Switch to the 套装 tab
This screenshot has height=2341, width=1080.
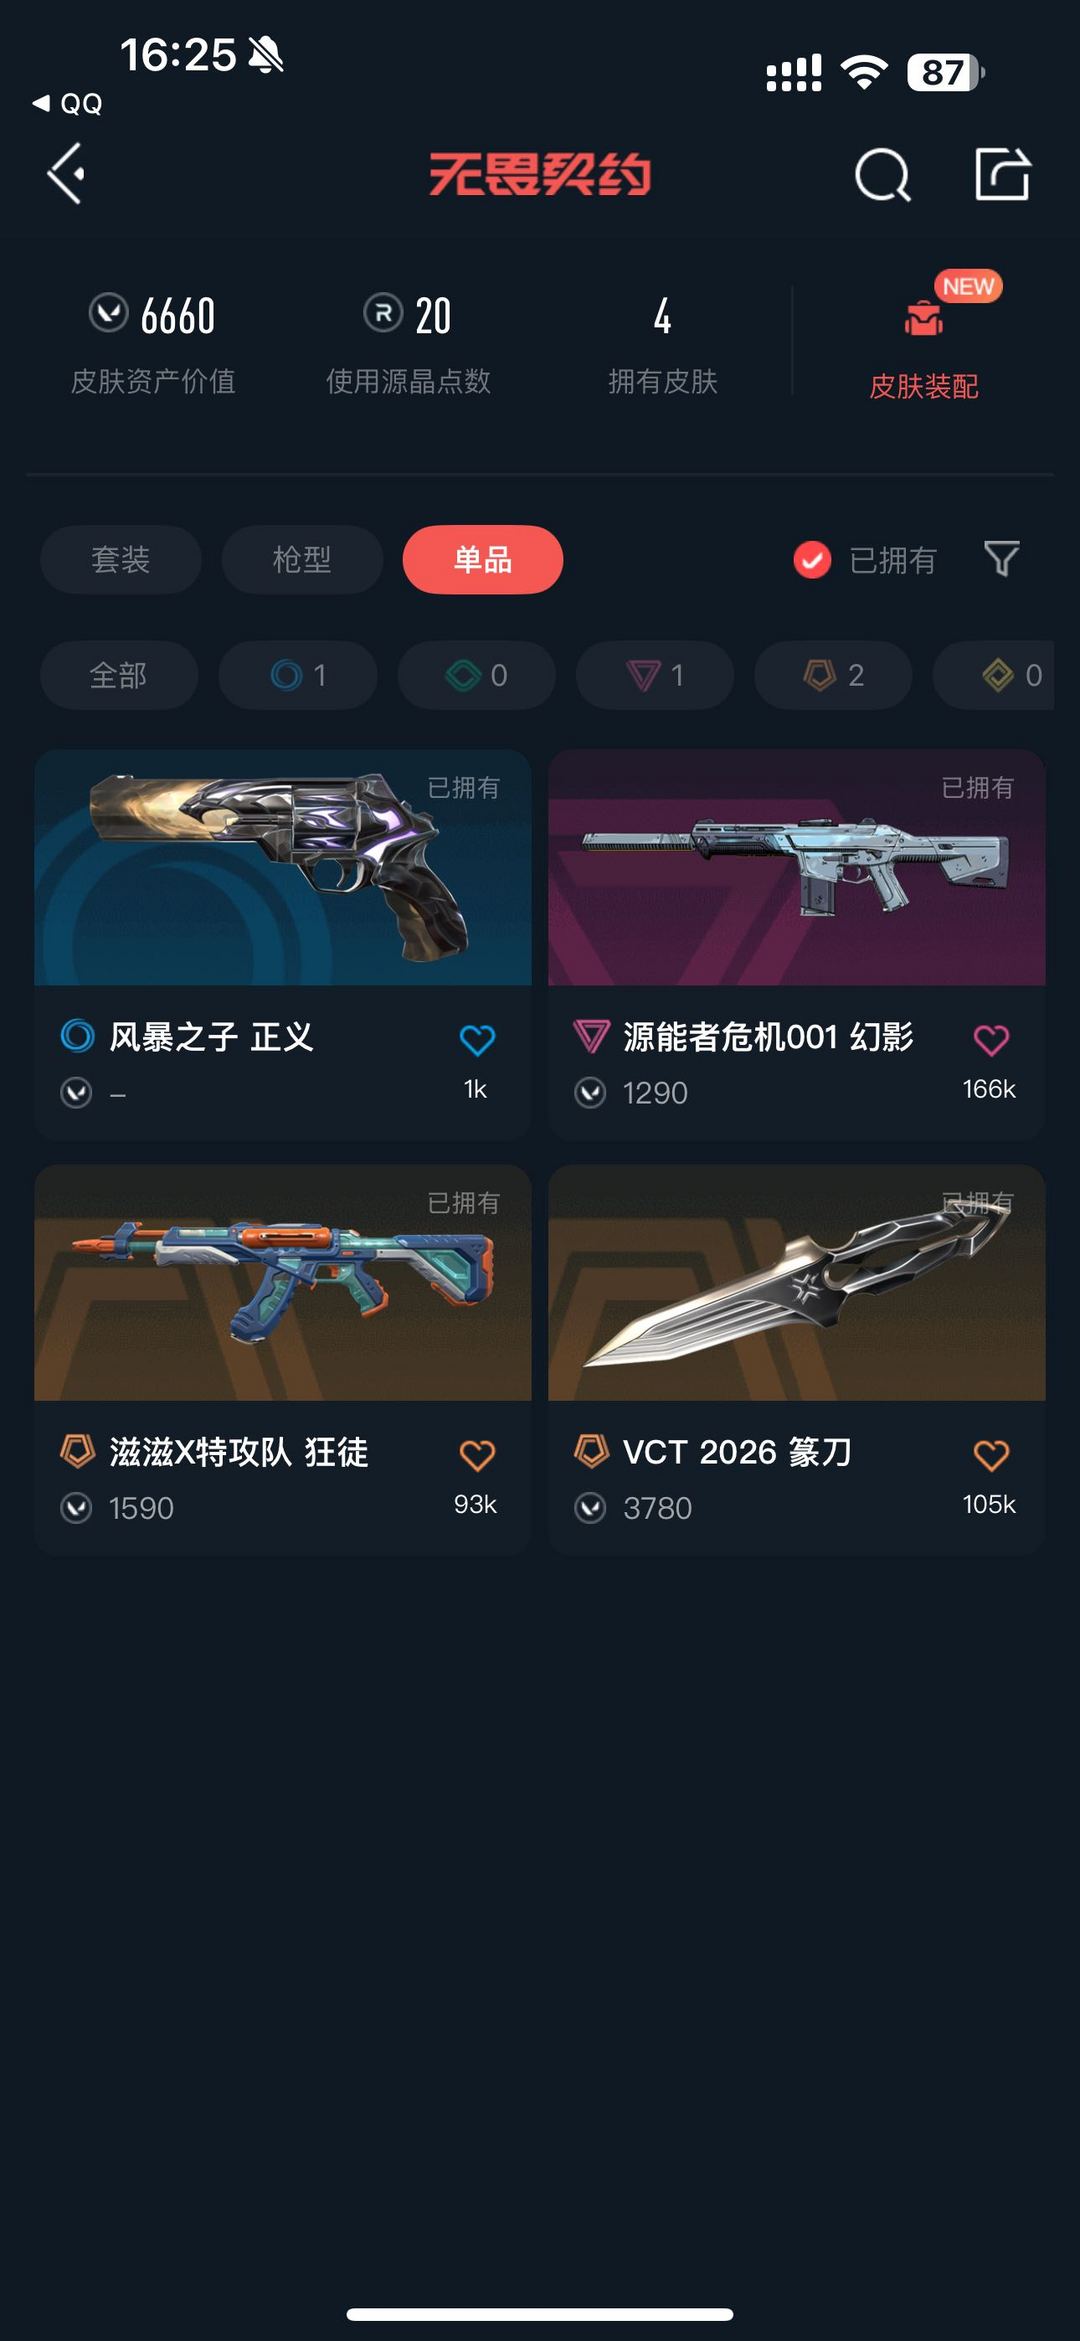tap(121, 559)
